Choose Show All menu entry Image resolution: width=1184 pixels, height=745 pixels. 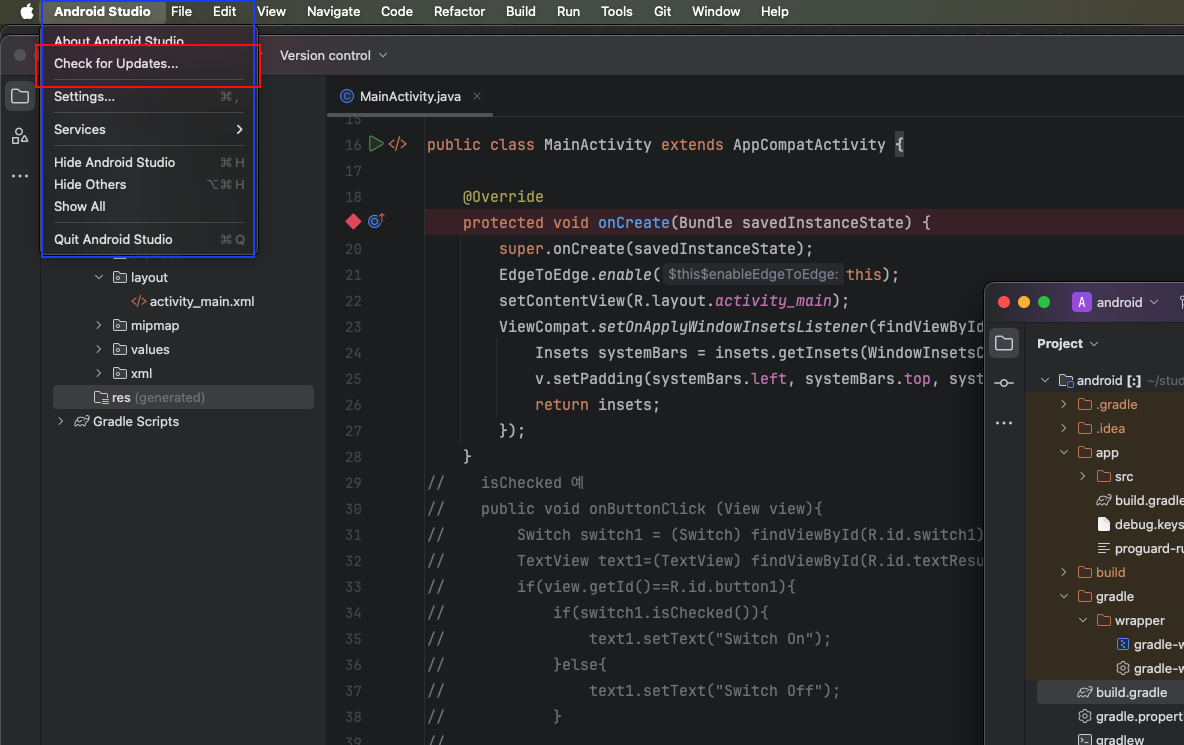(149, 206)
